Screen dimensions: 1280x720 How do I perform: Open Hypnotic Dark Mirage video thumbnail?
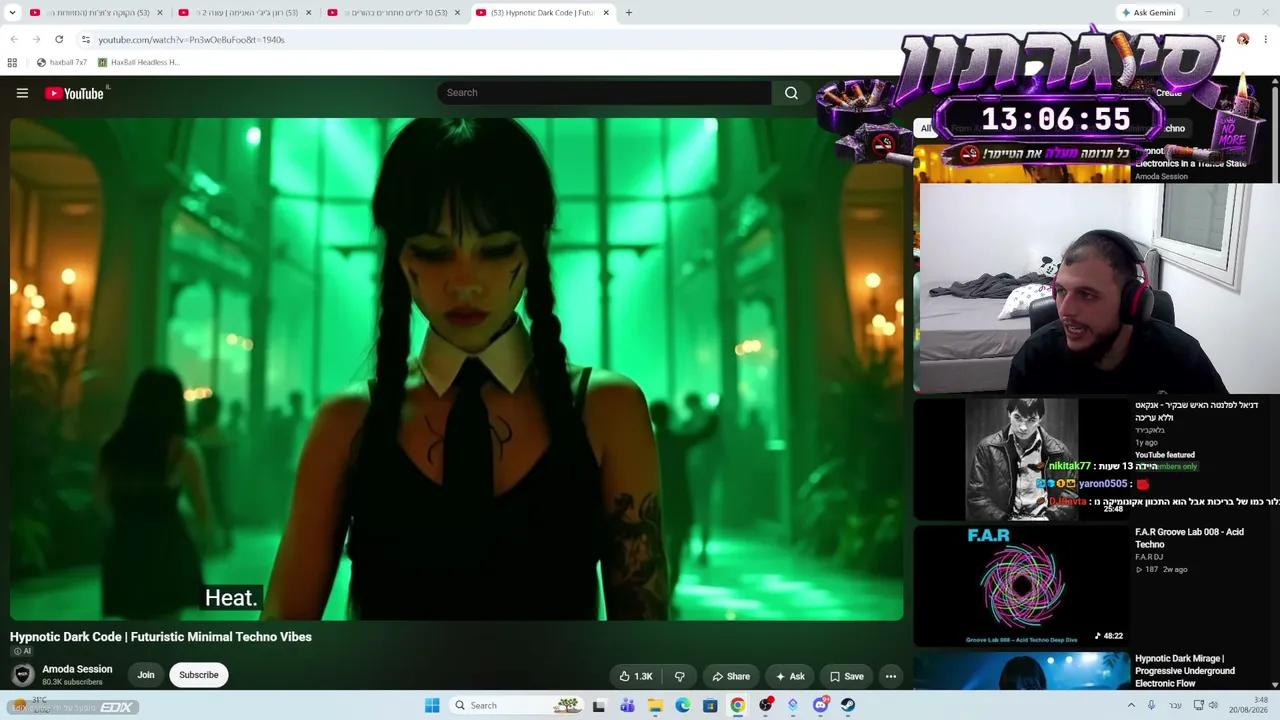click(1021, 671)
